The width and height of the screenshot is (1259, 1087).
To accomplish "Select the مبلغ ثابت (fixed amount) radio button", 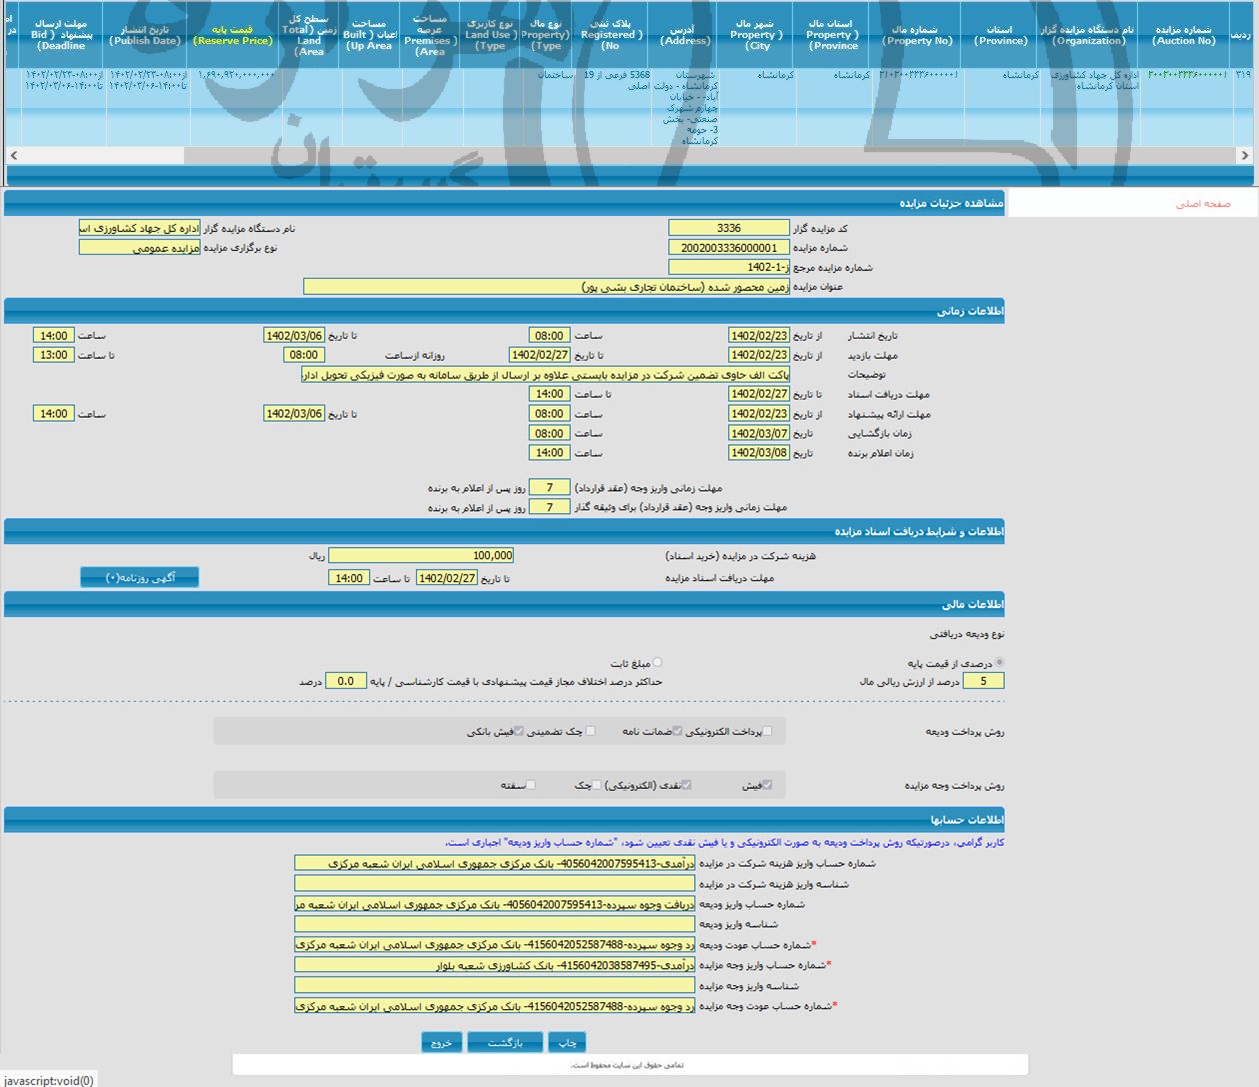I will point(657,663).
